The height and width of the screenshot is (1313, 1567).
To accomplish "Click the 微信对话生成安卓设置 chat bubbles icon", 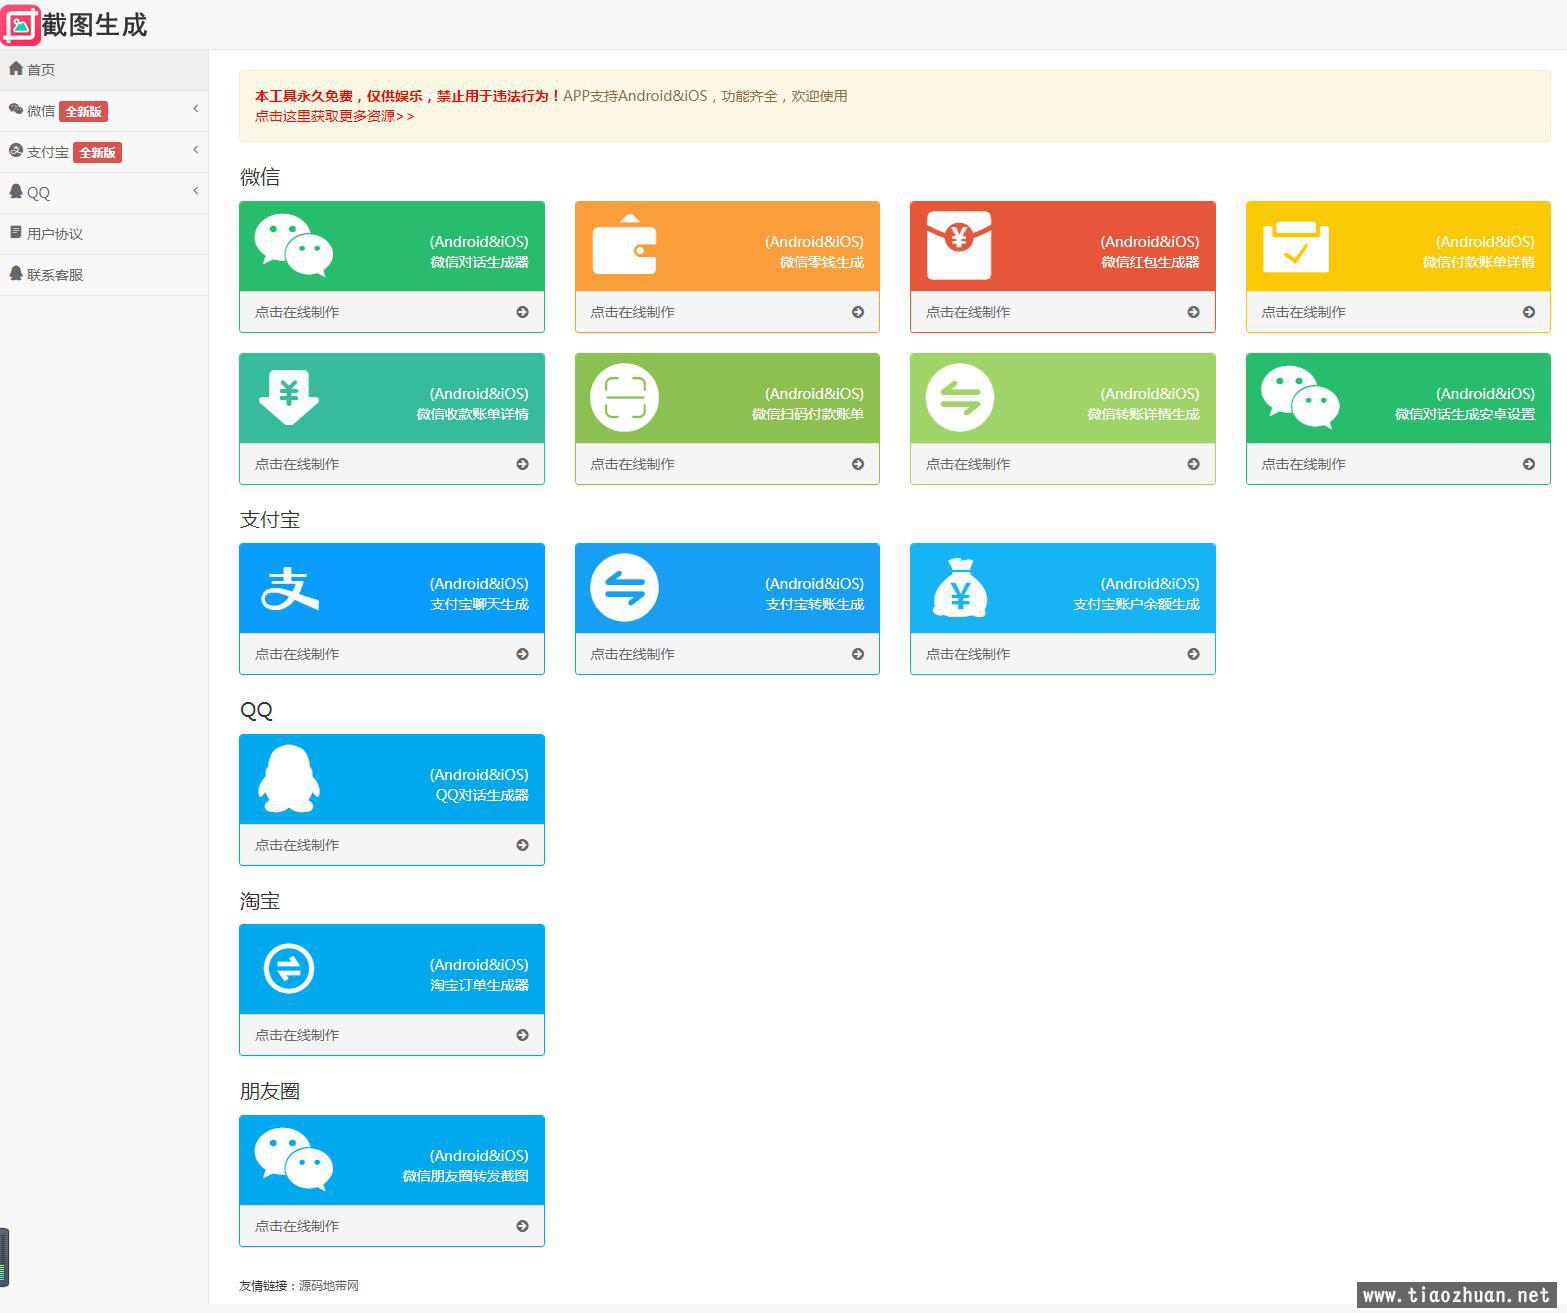I will point(1299,397).
